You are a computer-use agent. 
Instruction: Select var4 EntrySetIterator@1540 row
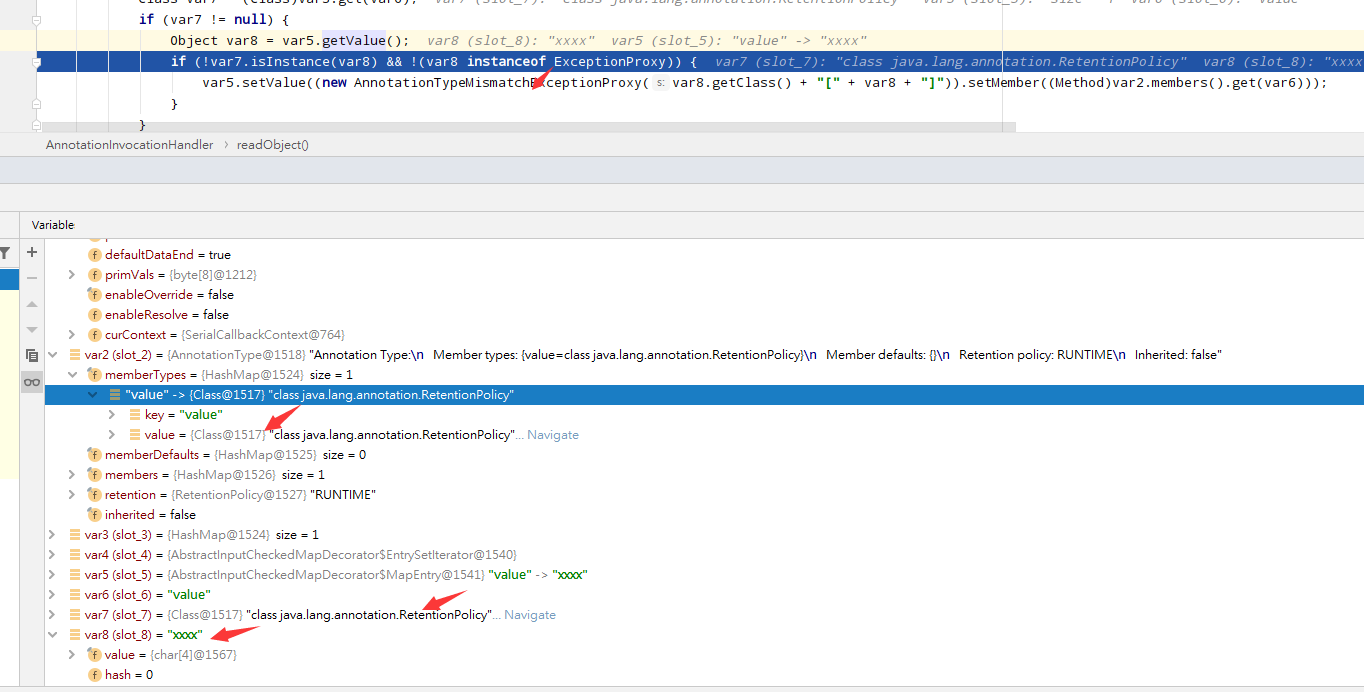[704, 555]
